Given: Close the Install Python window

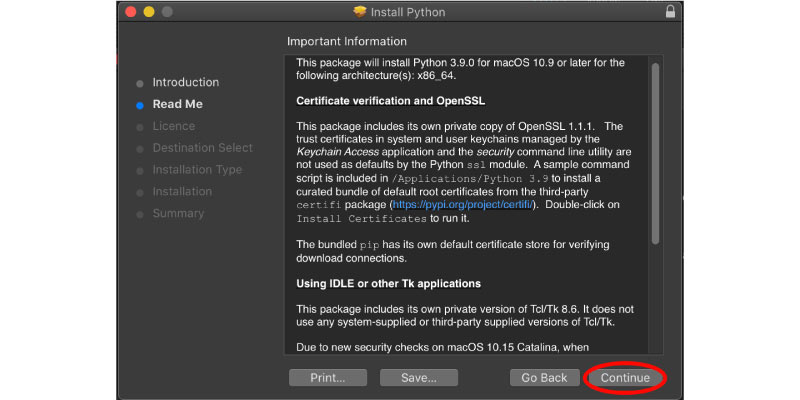Looking at the screenshot, I should tap(131, 12).
